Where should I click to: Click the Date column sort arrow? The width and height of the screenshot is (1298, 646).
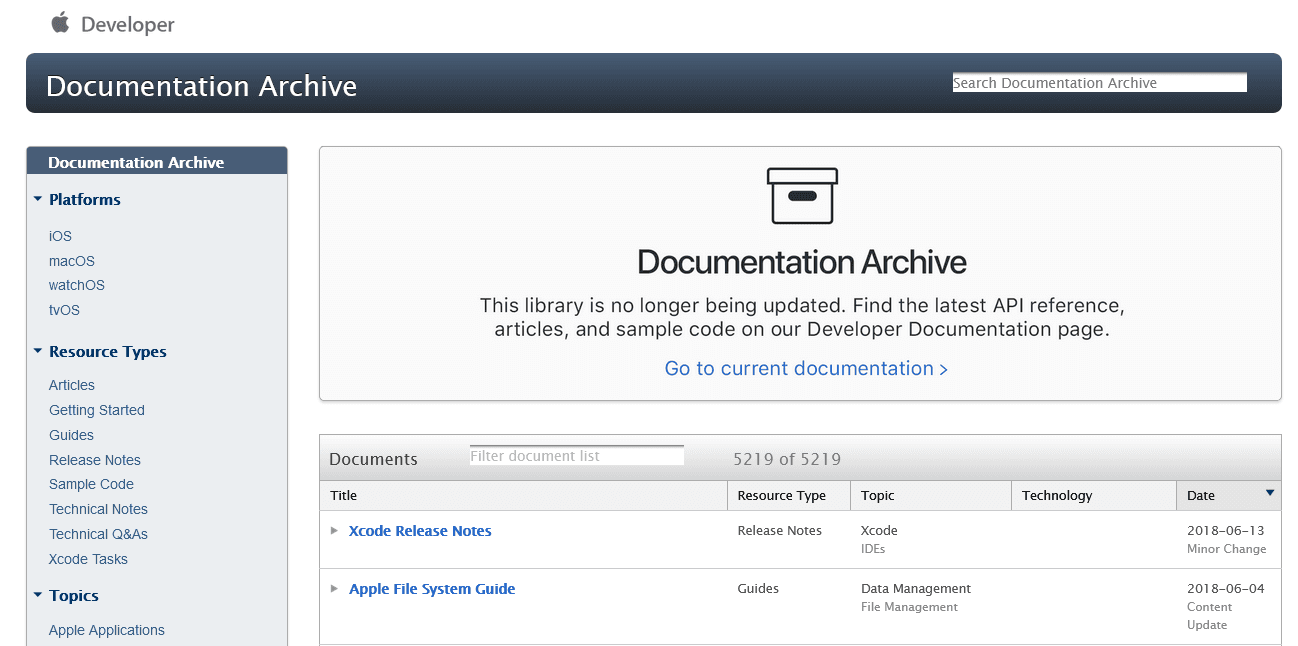click(1270, 493)
